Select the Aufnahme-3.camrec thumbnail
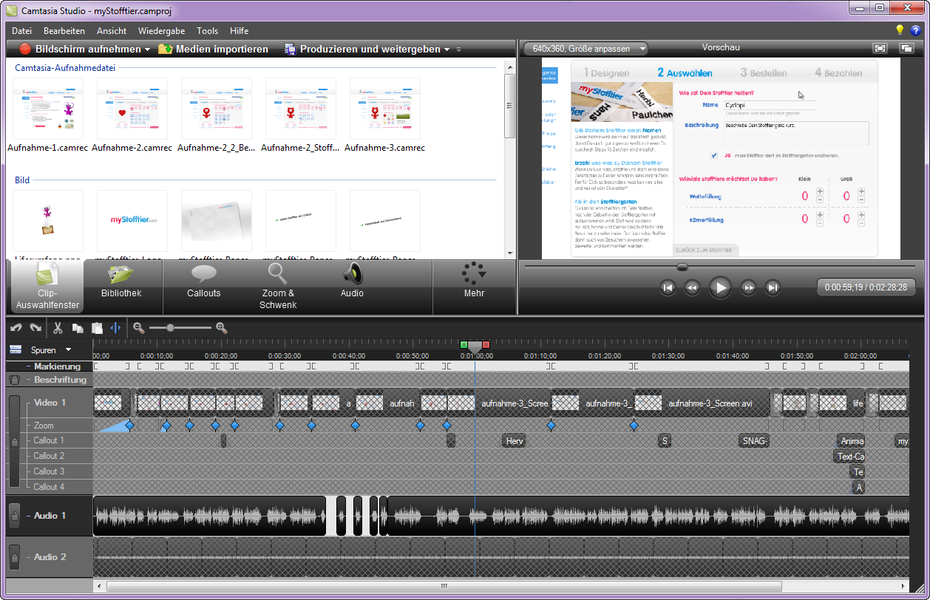This screenshot has height=600, width=930. click(x=385, y=108)
